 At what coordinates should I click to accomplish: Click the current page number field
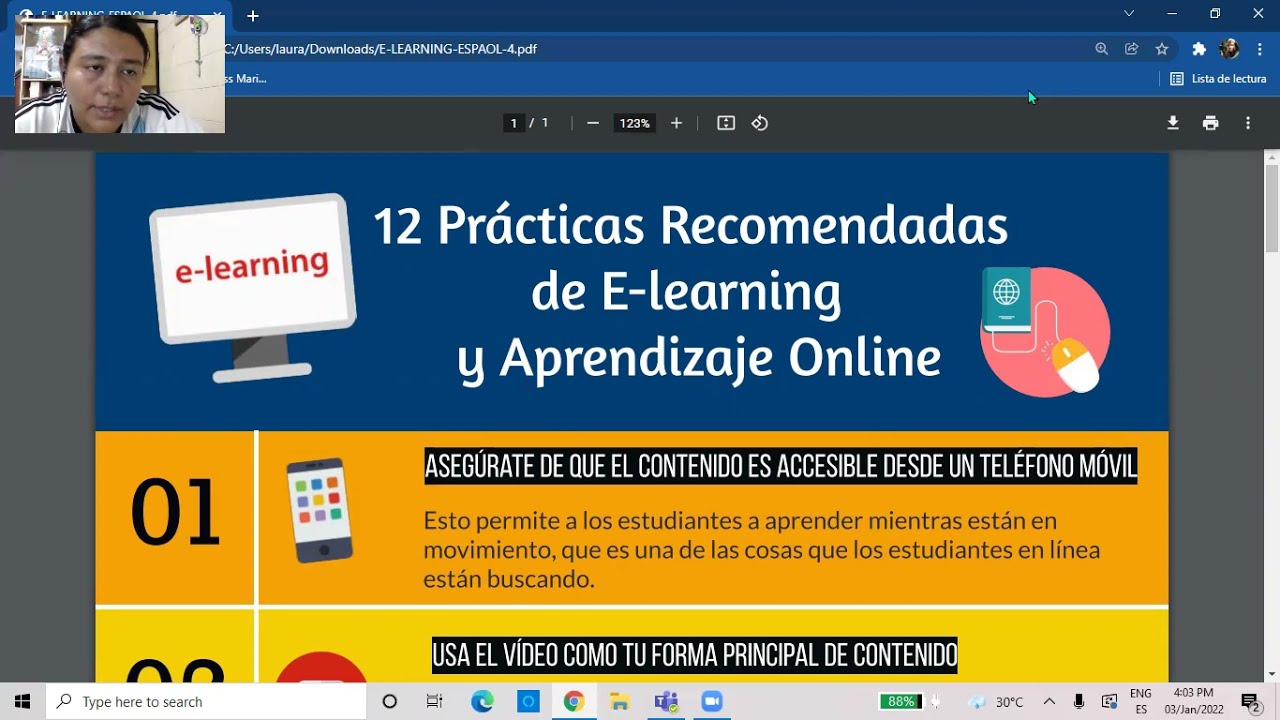coord(514,123)
